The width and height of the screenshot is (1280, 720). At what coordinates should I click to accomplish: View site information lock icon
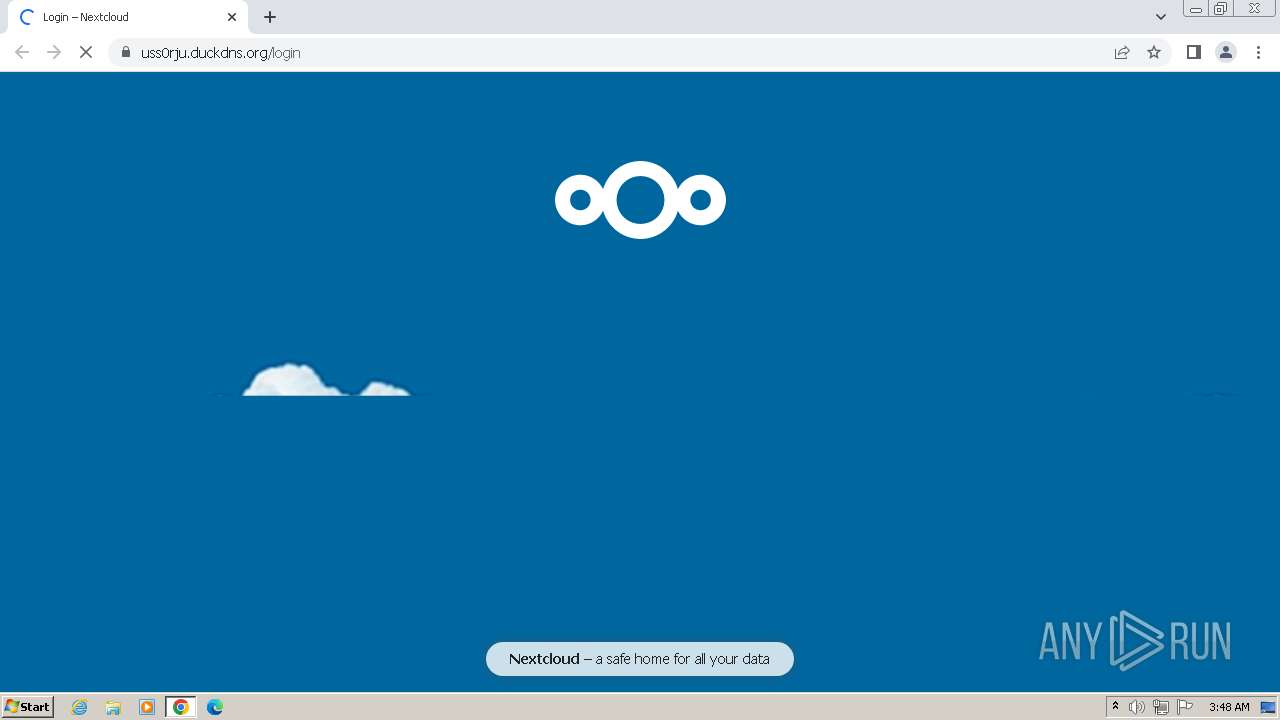pos(126,52)
